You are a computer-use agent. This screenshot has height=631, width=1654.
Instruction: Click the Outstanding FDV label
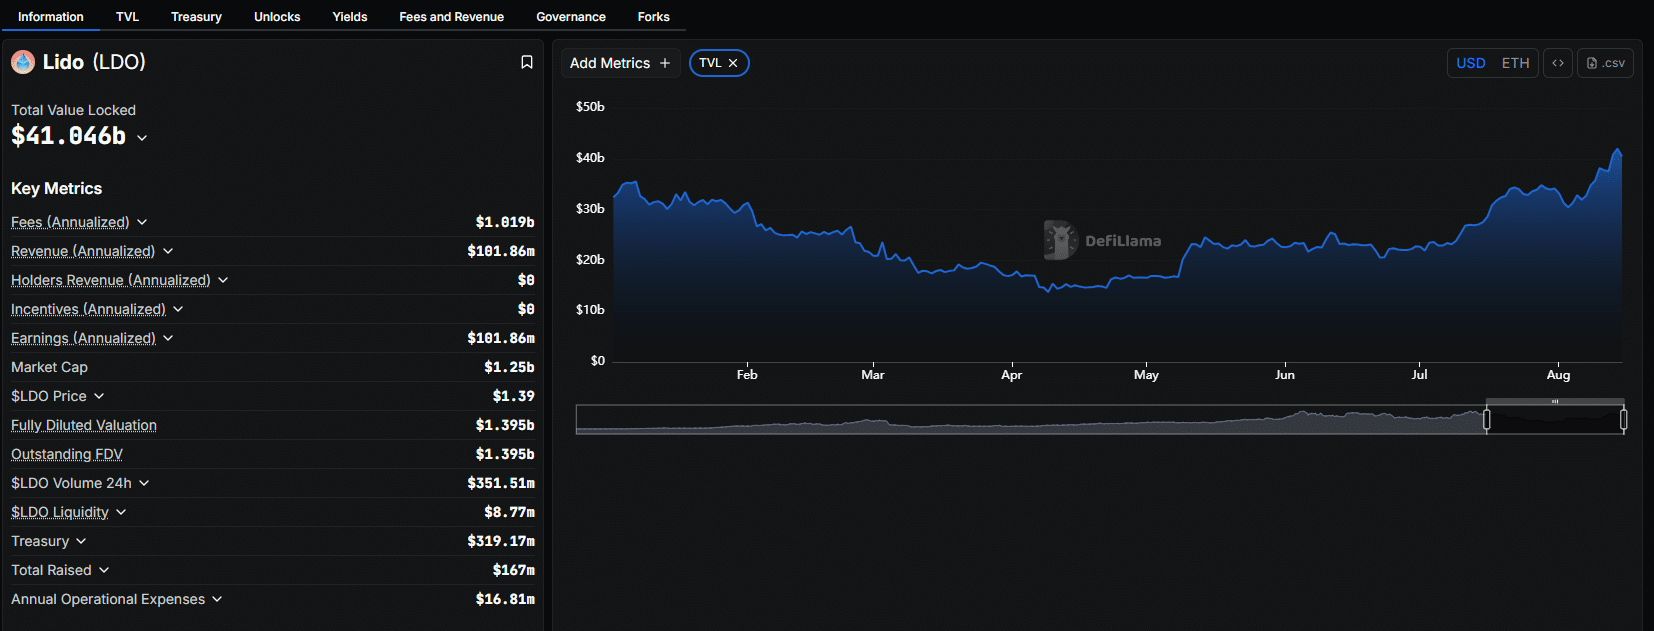pyautogui.click(x=67, y=454)
